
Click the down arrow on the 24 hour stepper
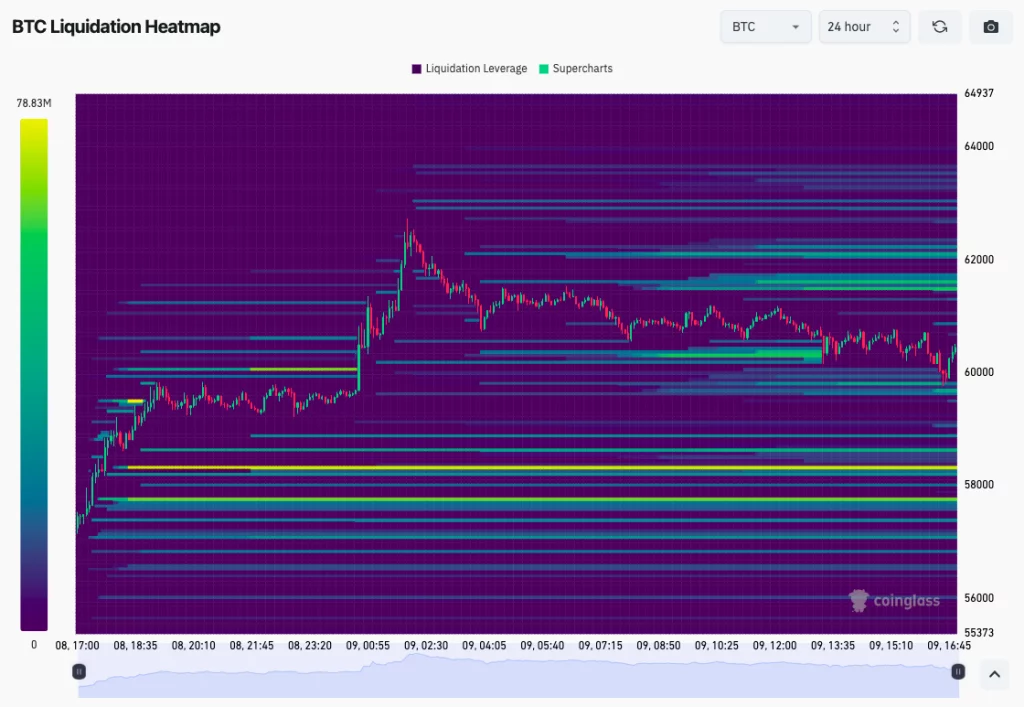(x=897, y=31)
